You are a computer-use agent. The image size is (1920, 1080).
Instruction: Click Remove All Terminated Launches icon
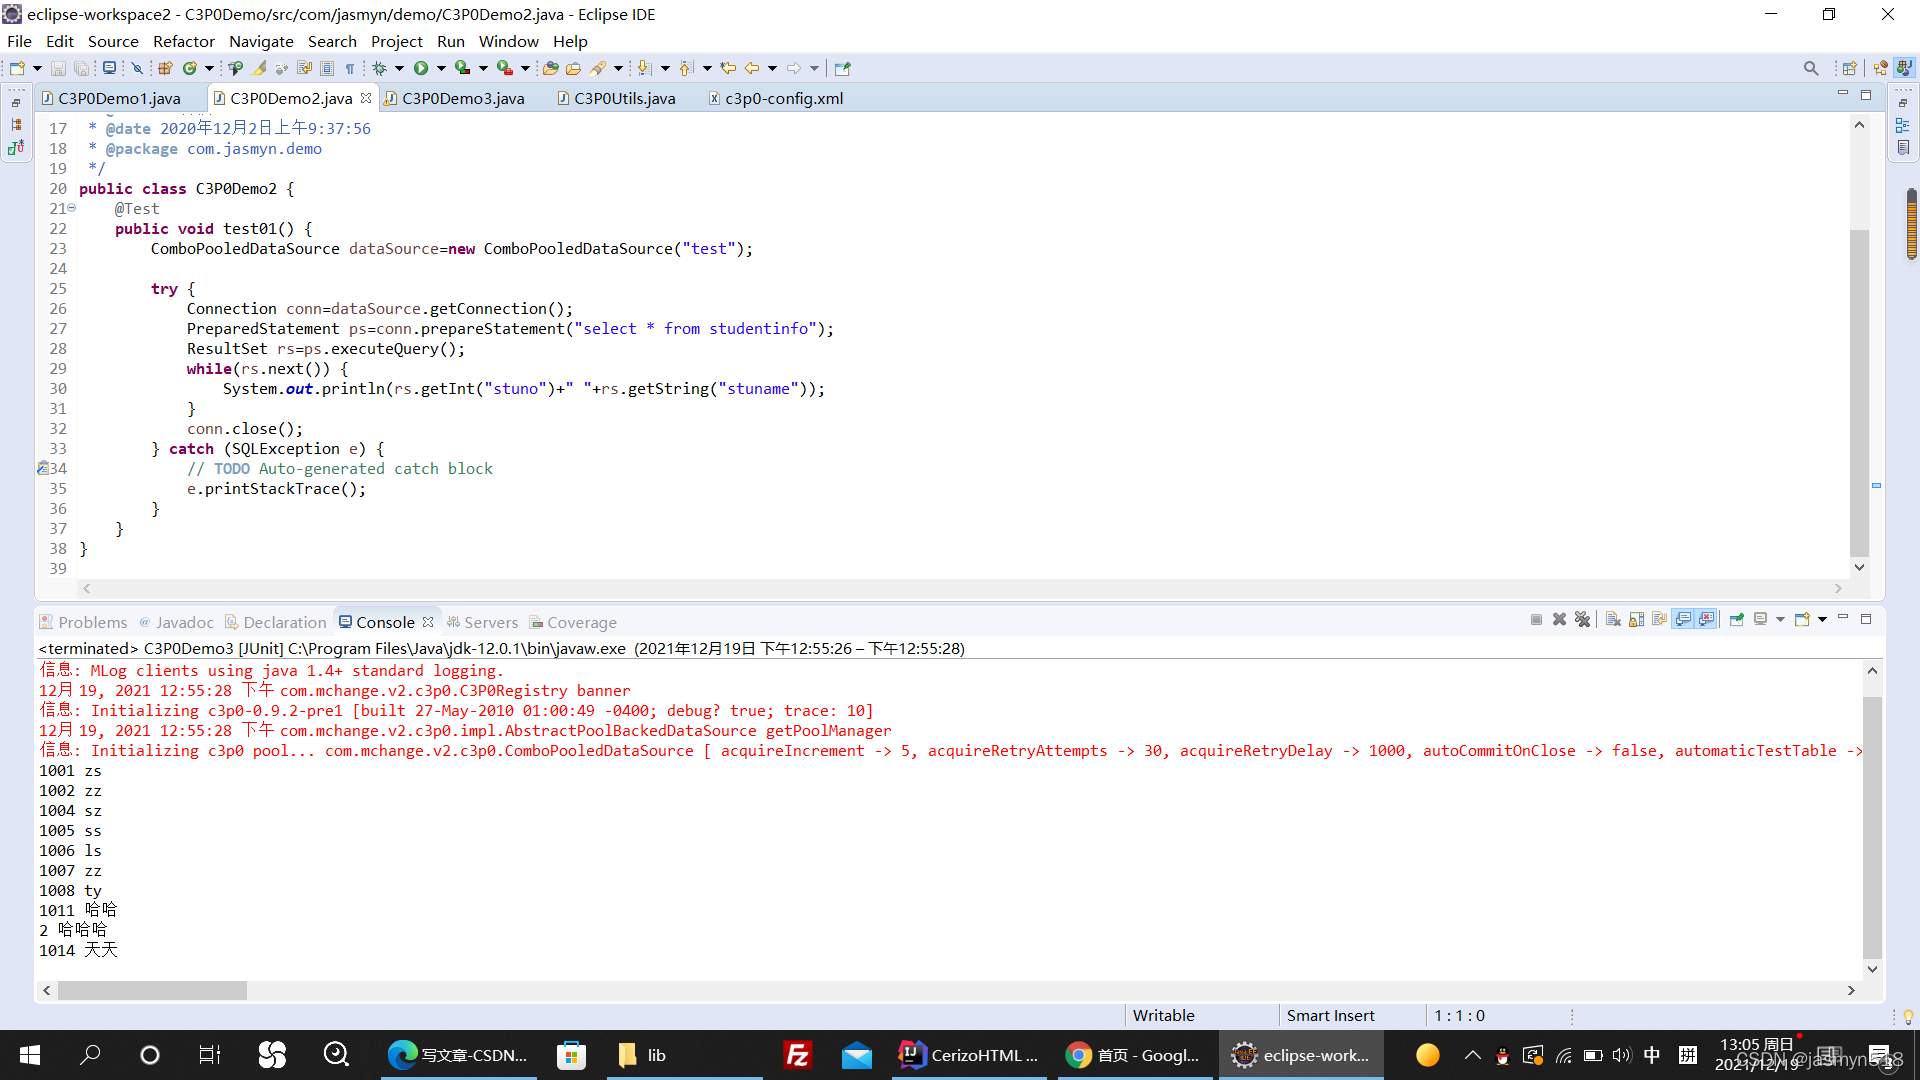point(1582,620)
